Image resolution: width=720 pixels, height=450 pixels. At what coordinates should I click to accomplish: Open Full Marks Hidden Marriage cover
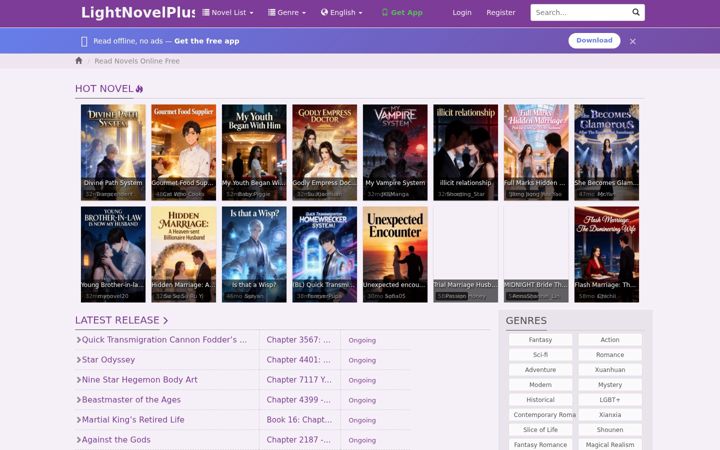[x=536, y=152]
